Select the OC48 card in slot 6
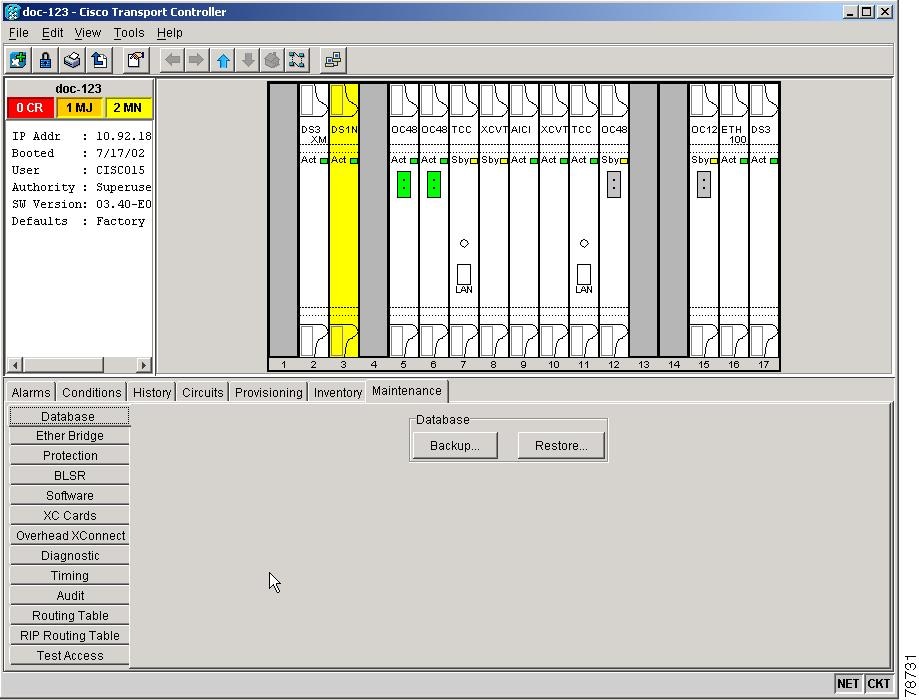This screenshot has height=700, width=919. pyautogui.click(x=434, y=220)
